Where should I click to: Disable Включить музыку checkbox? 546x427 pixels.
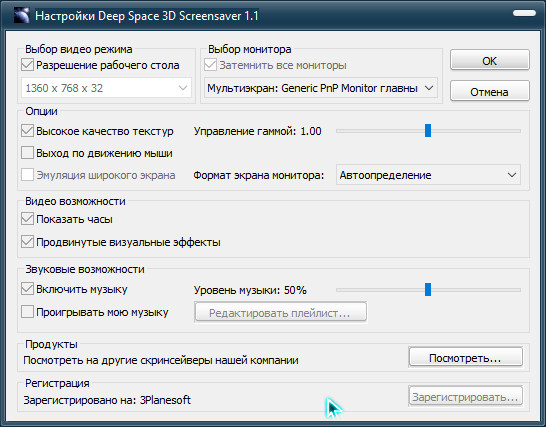[x=27, y=289]
